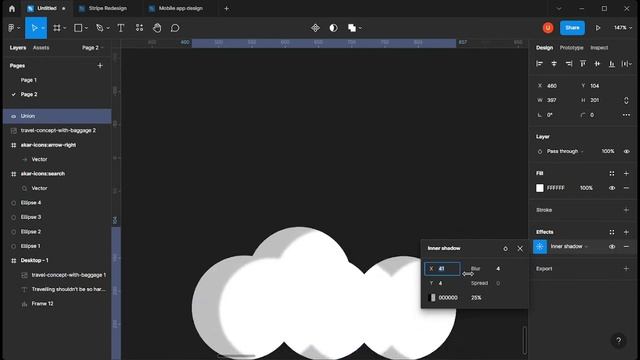Select the Frame tool
This screenshot has height=360, width=640.
coord(57,28)
